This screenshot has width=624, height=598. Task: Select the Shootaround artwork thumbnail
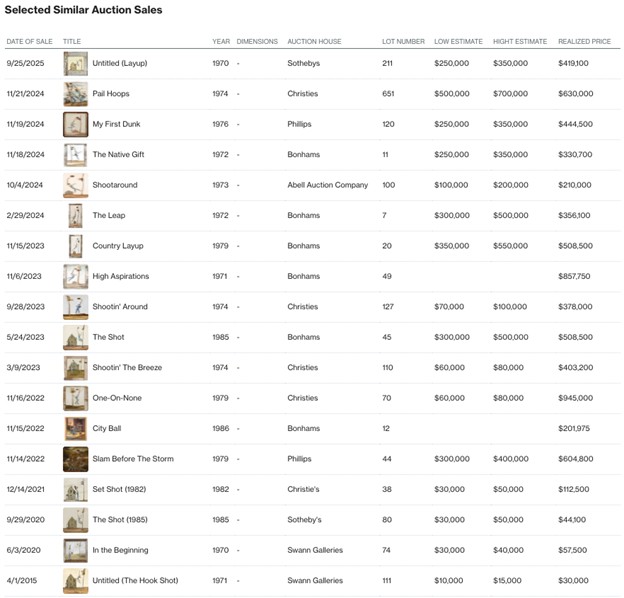tap(75, 185)
